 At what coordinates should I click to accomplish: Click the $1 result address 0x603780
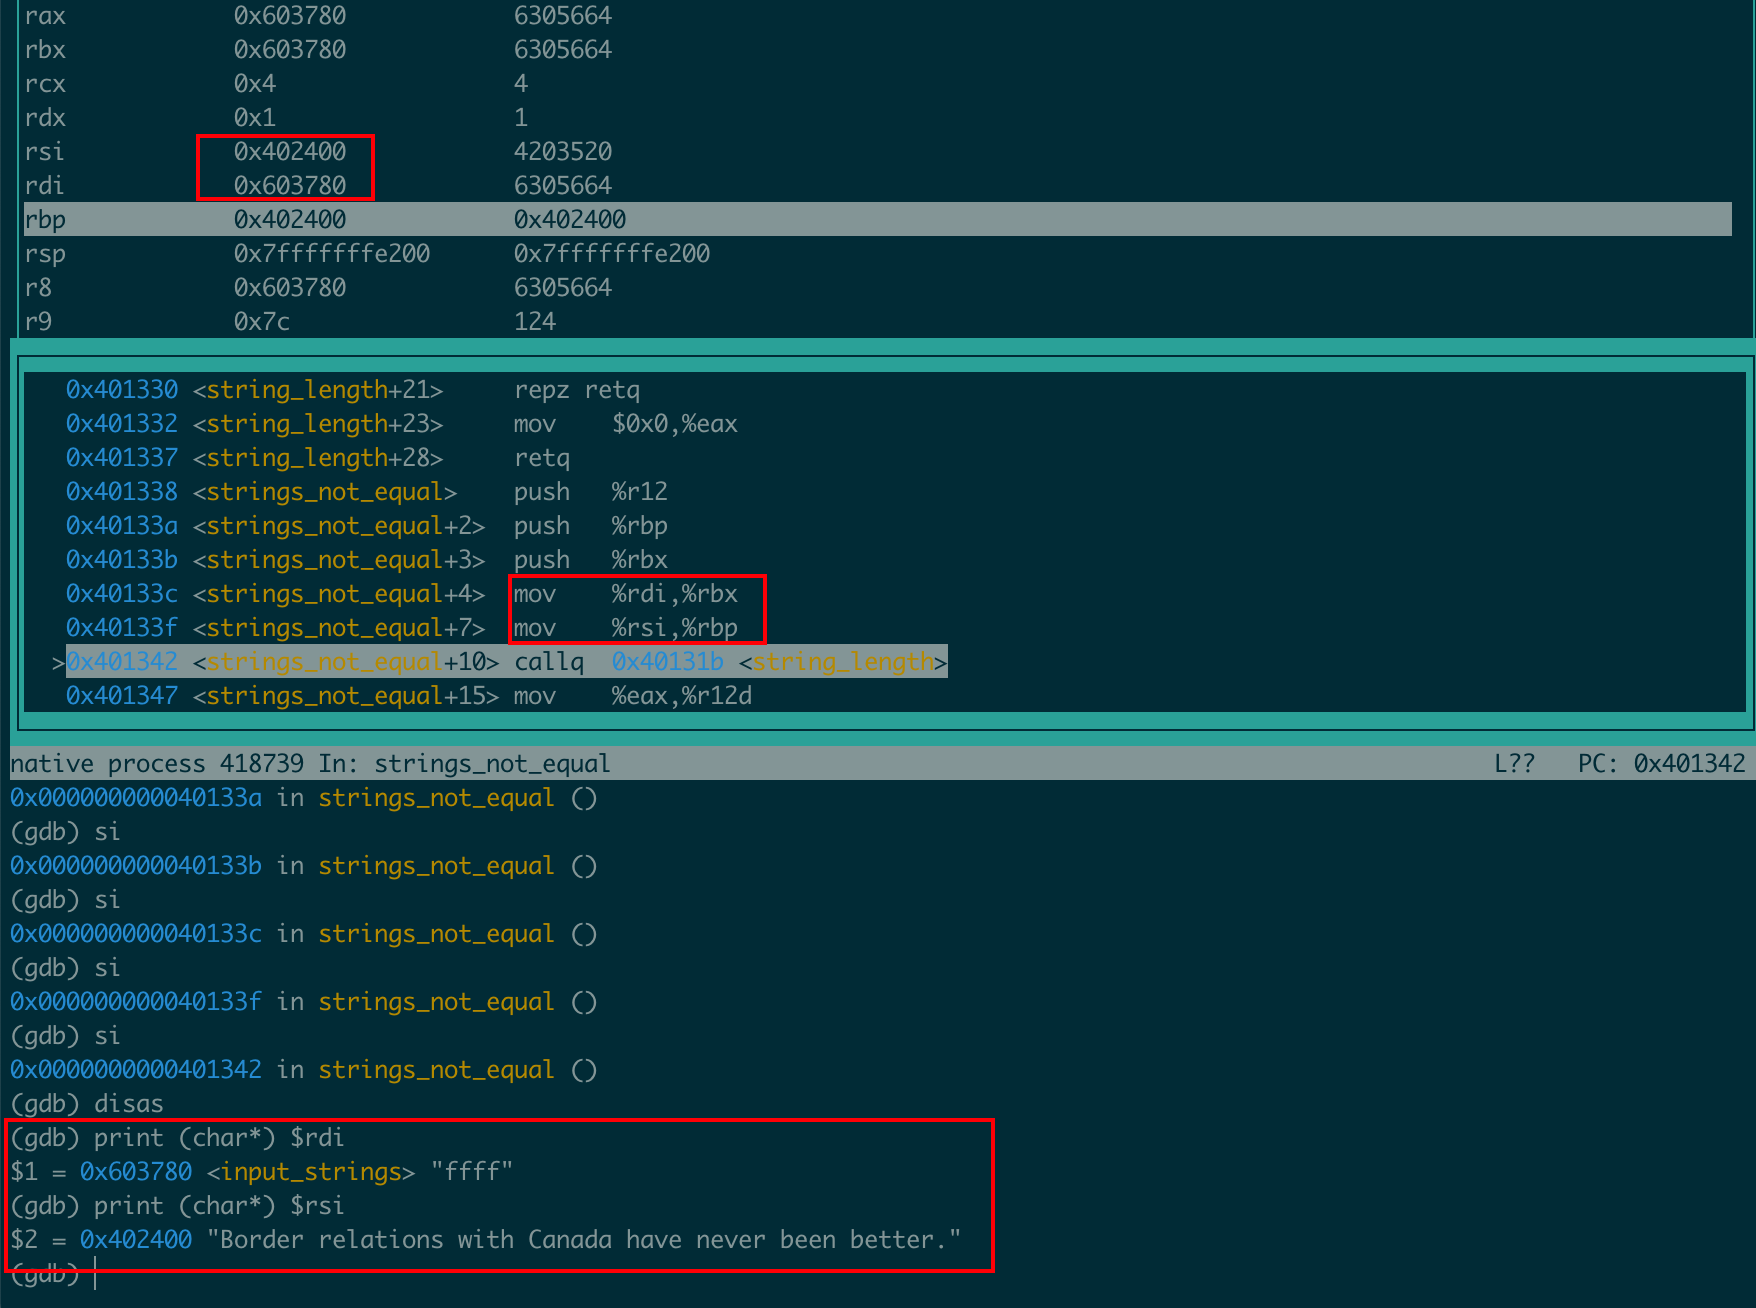click(x=136, y=1172)
